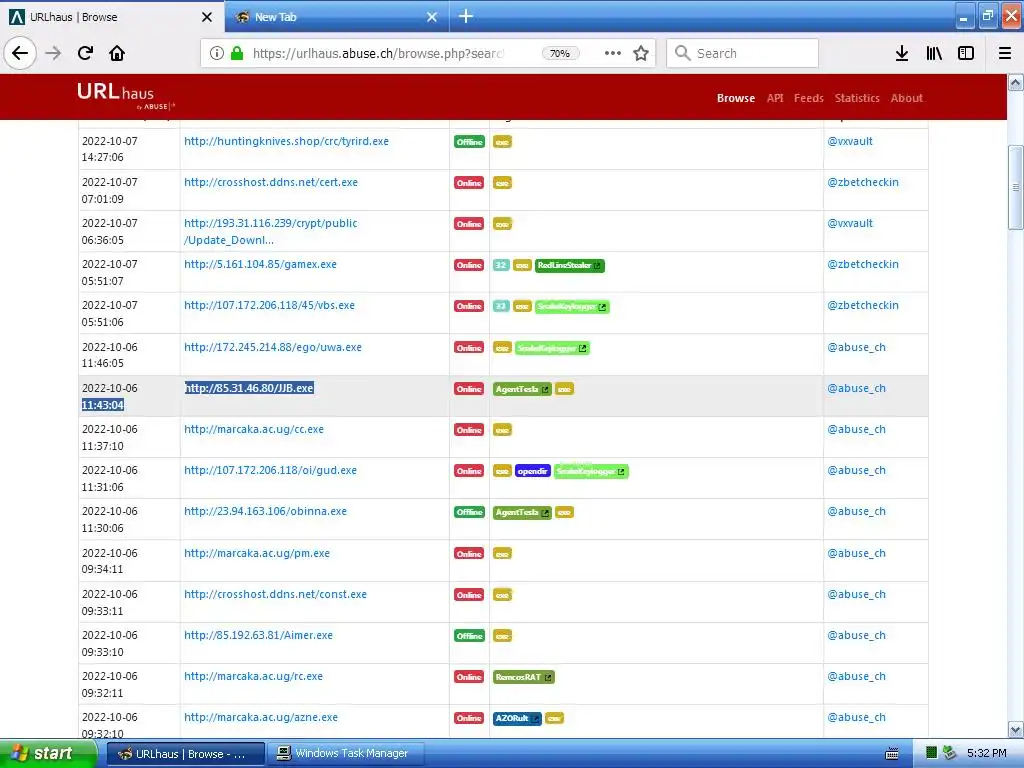The width and height of the screenshot is (1024, 768).
Task: Click timestamp 2022-10-06 11:37:10
Action: pos(109,438)
